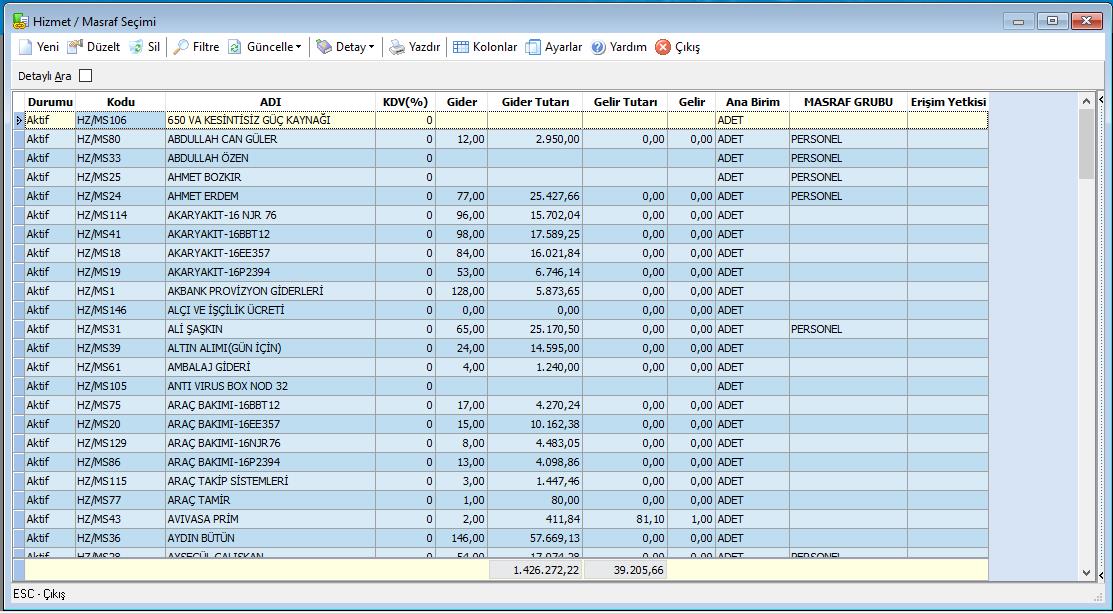
Task: Expand the Güncelle dropdown arrow
Action: click(299, 48)
